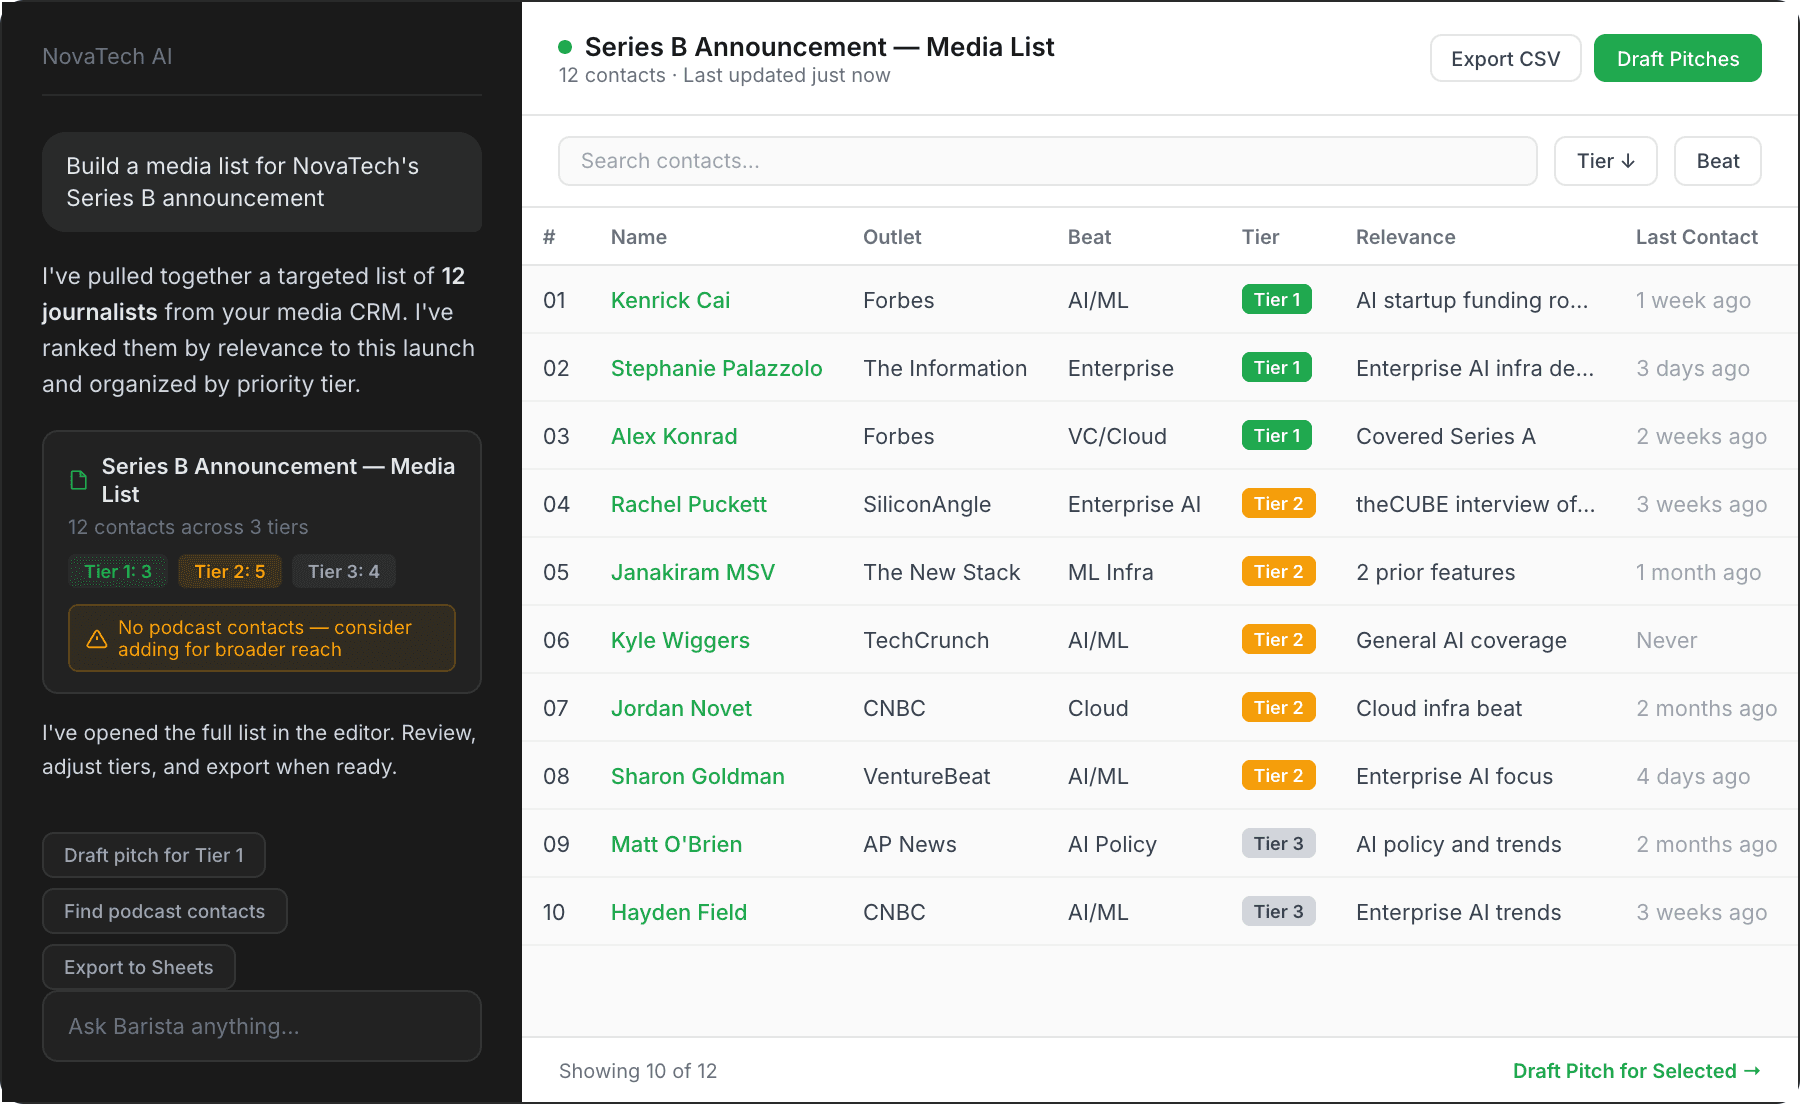Click 'AI Policy' beat cell

[1112, 844]
